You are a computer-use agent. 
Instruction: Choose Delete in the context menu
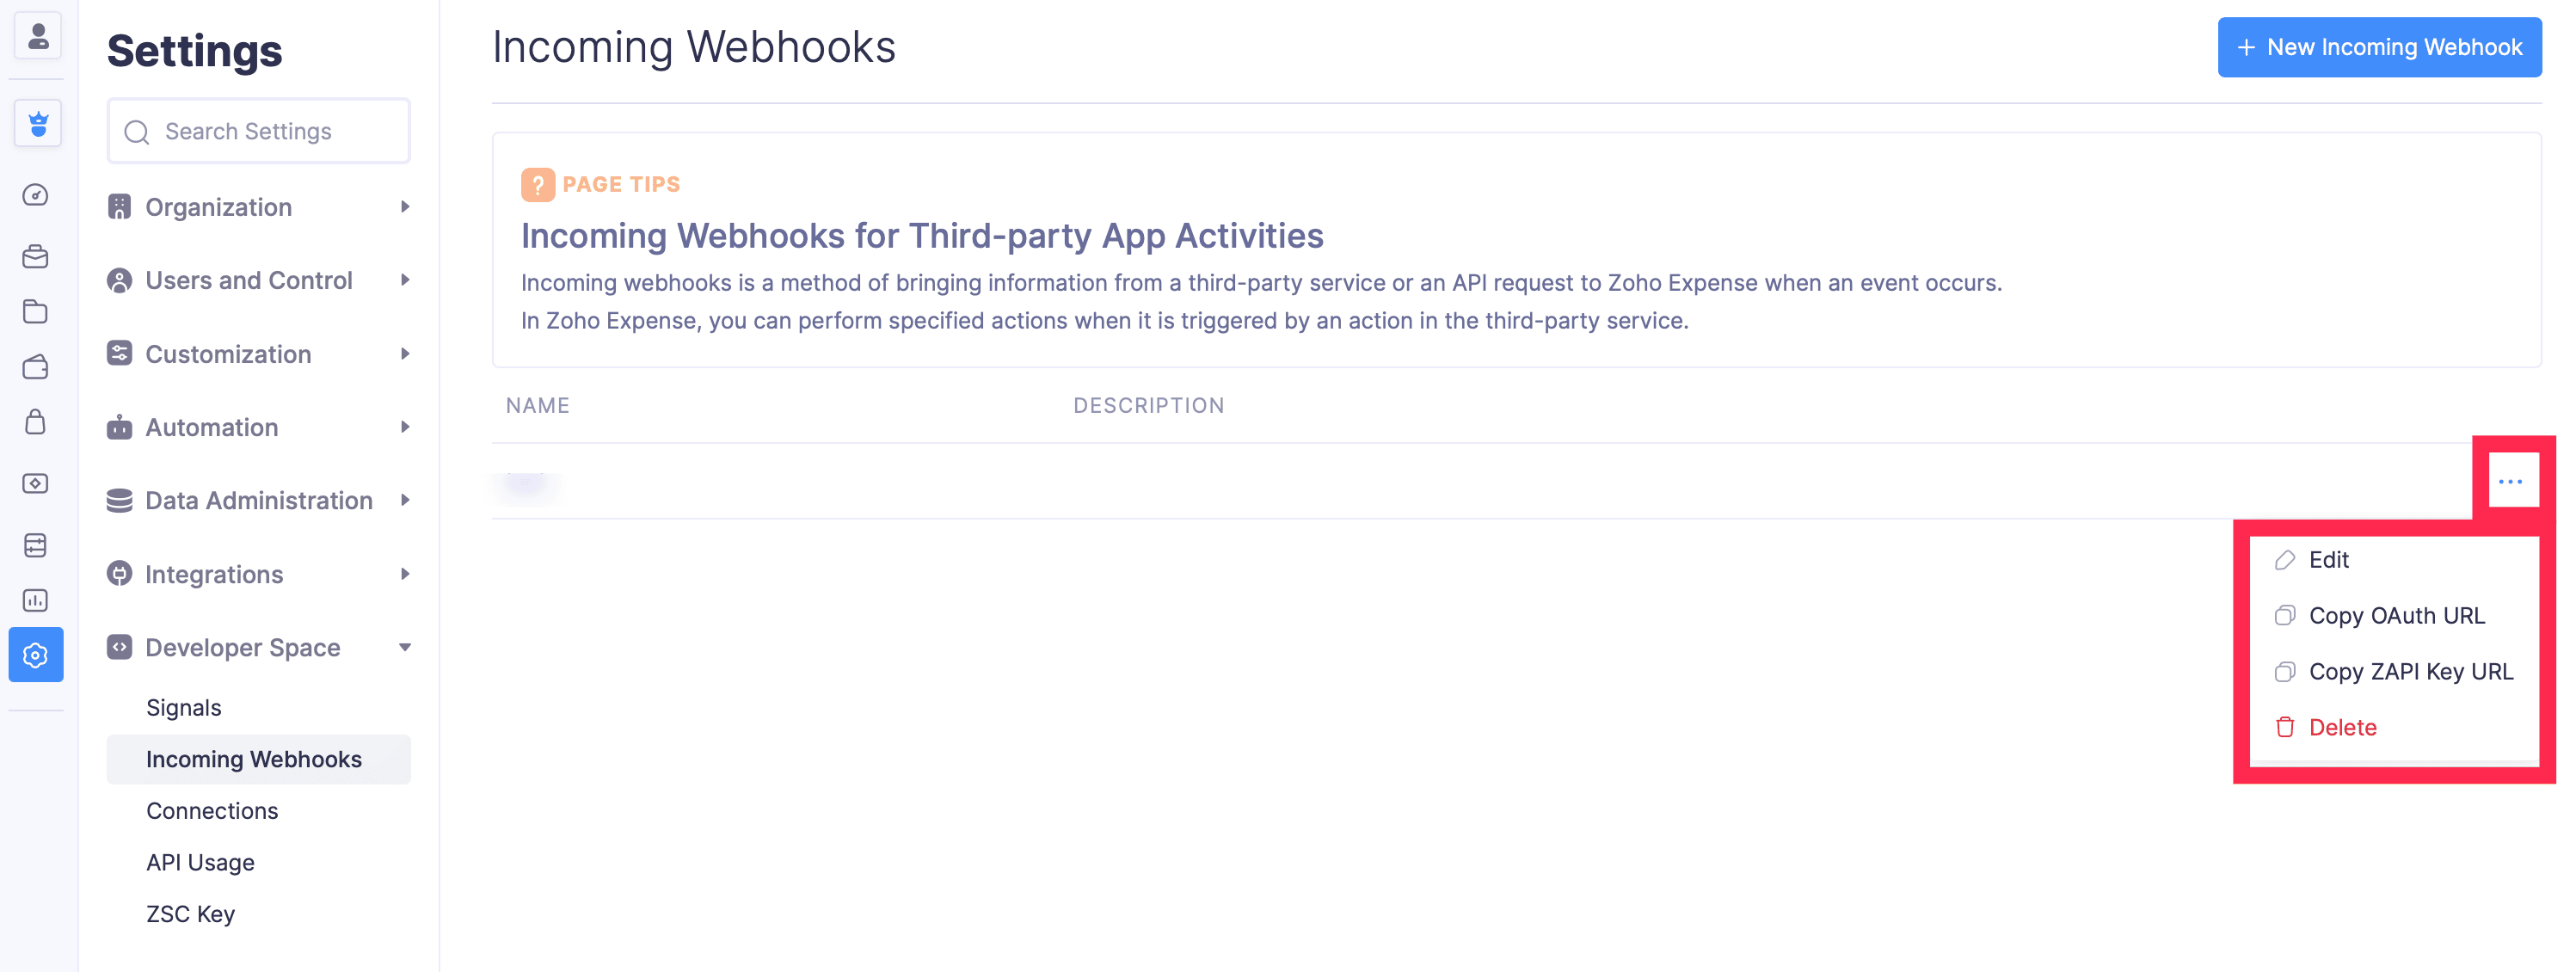pyautogui.click(x=2341, y=727)
